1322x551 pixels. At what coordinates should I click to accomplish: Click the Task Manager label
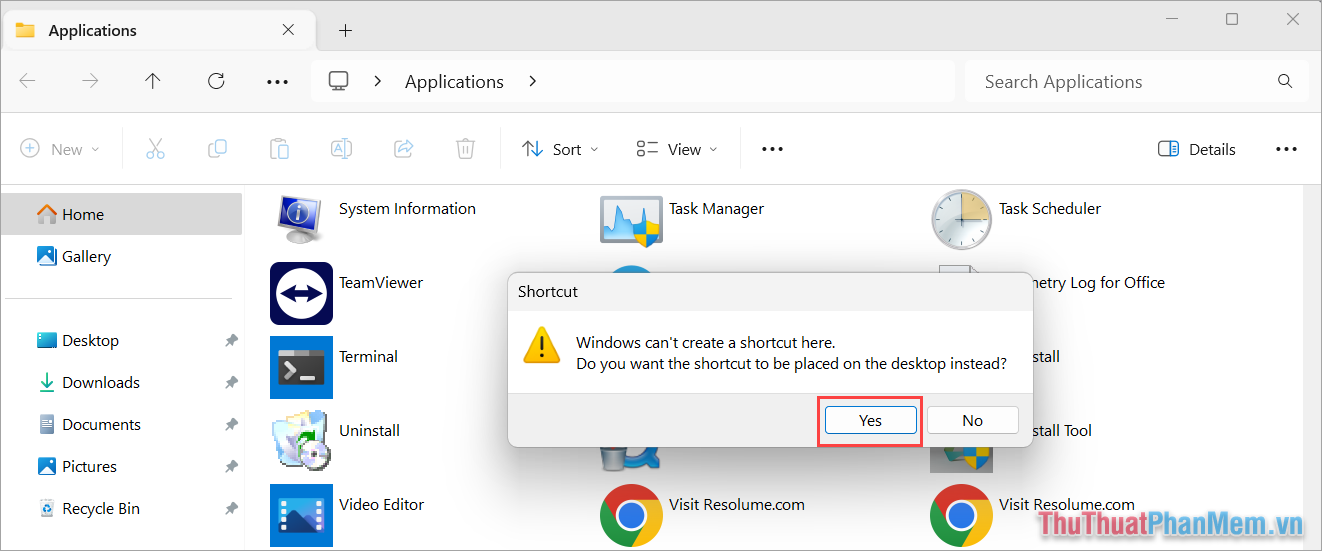pyautogui.click(x=716, y=208)
